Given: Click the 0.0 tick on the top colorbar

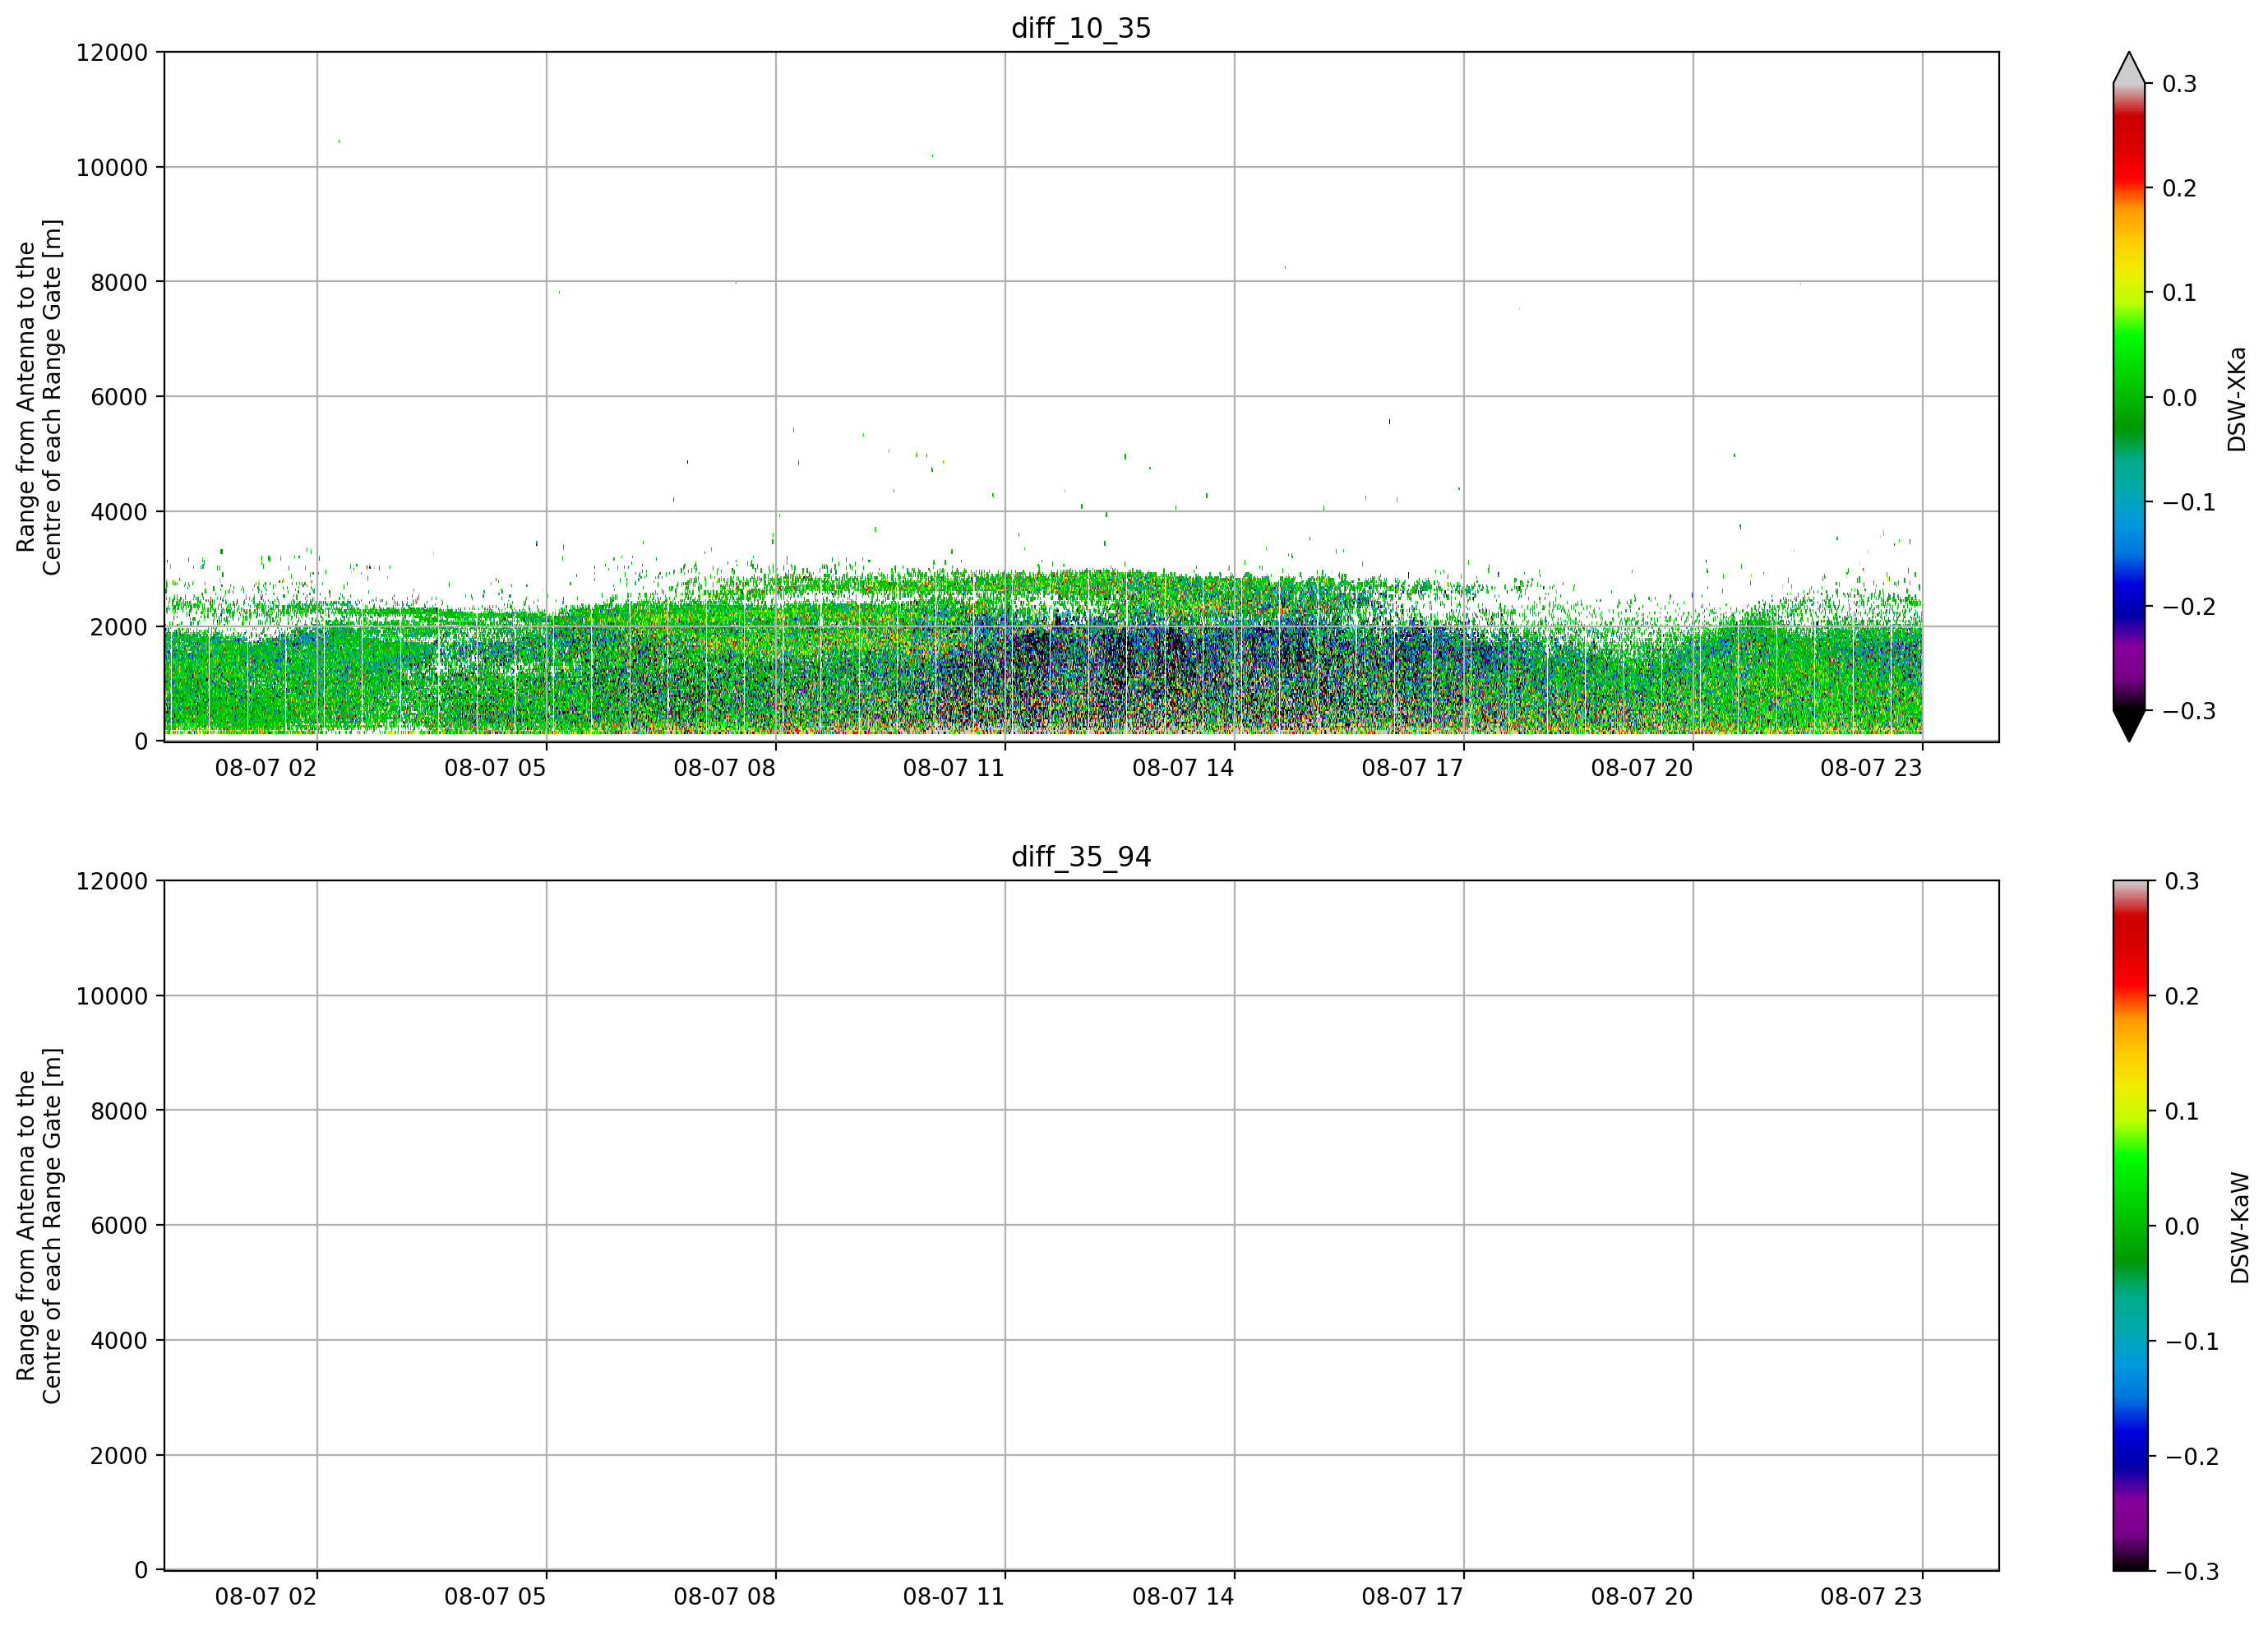Looking at the screenshot, I should [2179, 398].
